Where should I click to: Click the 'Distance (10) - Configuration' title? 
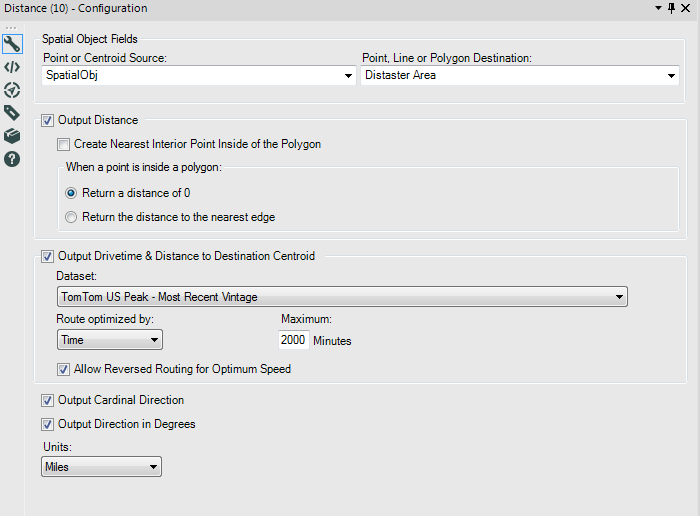click(x=75, y=8)
